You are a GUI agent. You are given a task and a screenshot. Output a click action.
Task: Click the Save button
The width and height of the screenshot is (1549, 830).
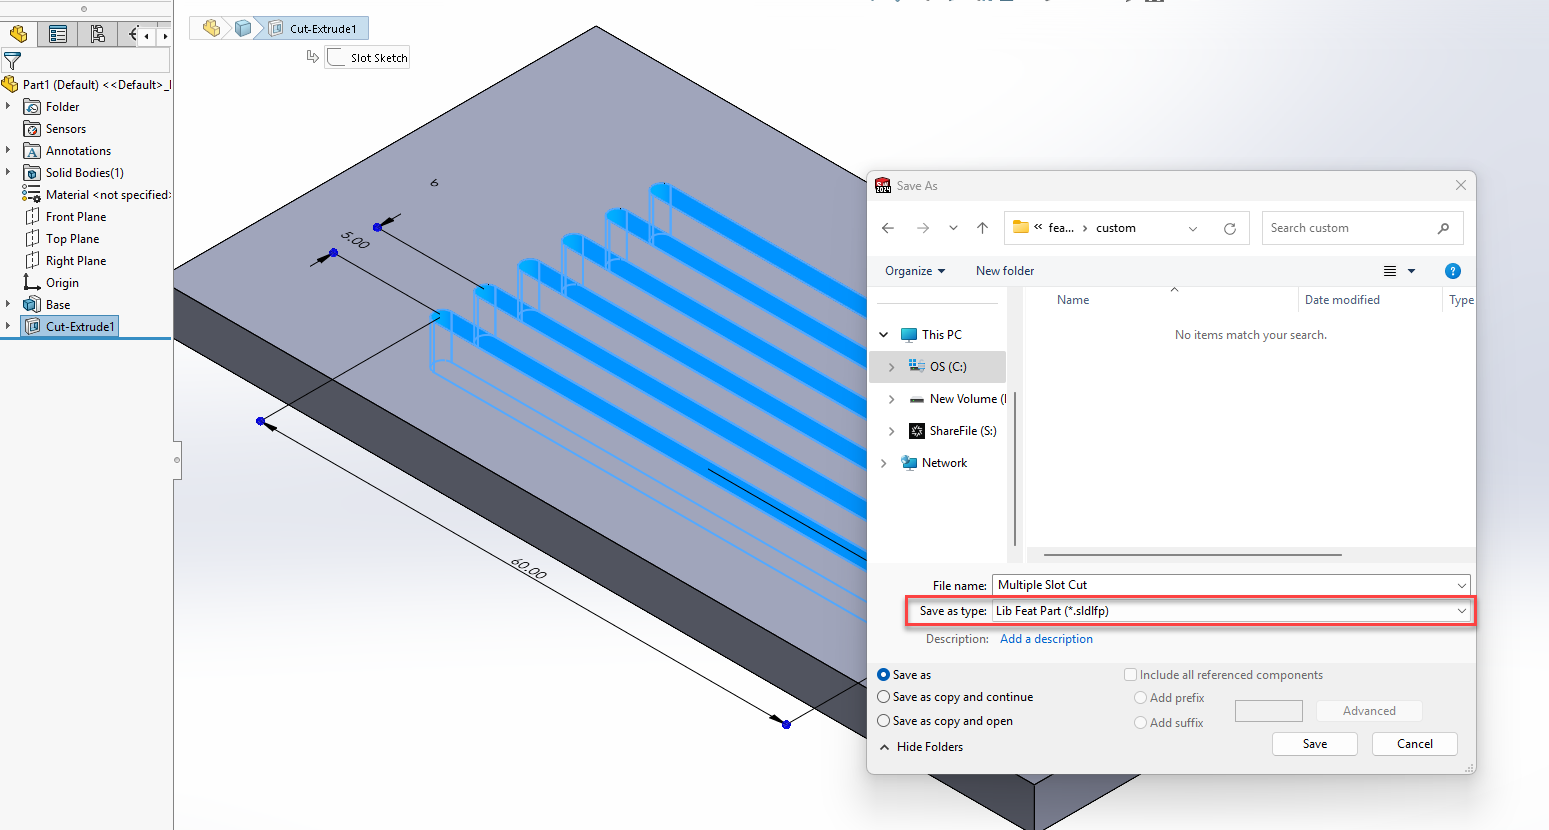[1315, 744]
